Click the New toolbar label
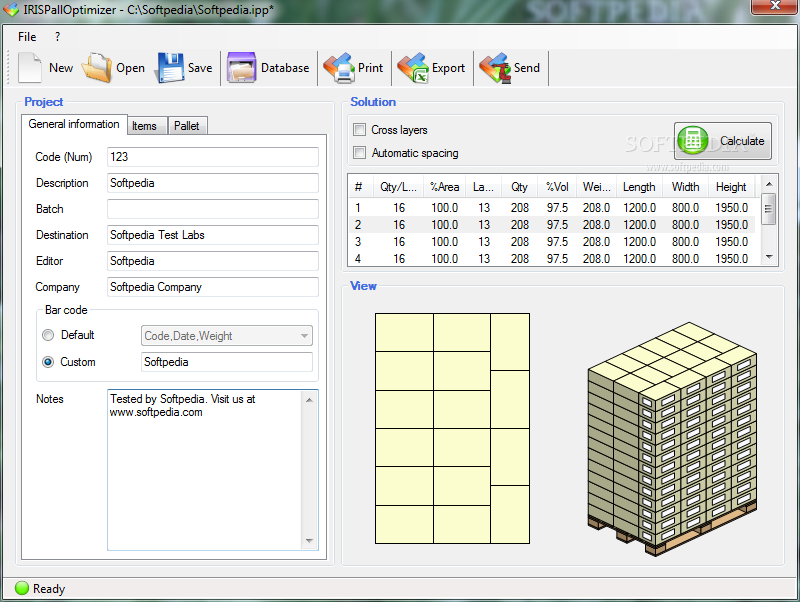 pyautogui.click(x=61, y=68)
